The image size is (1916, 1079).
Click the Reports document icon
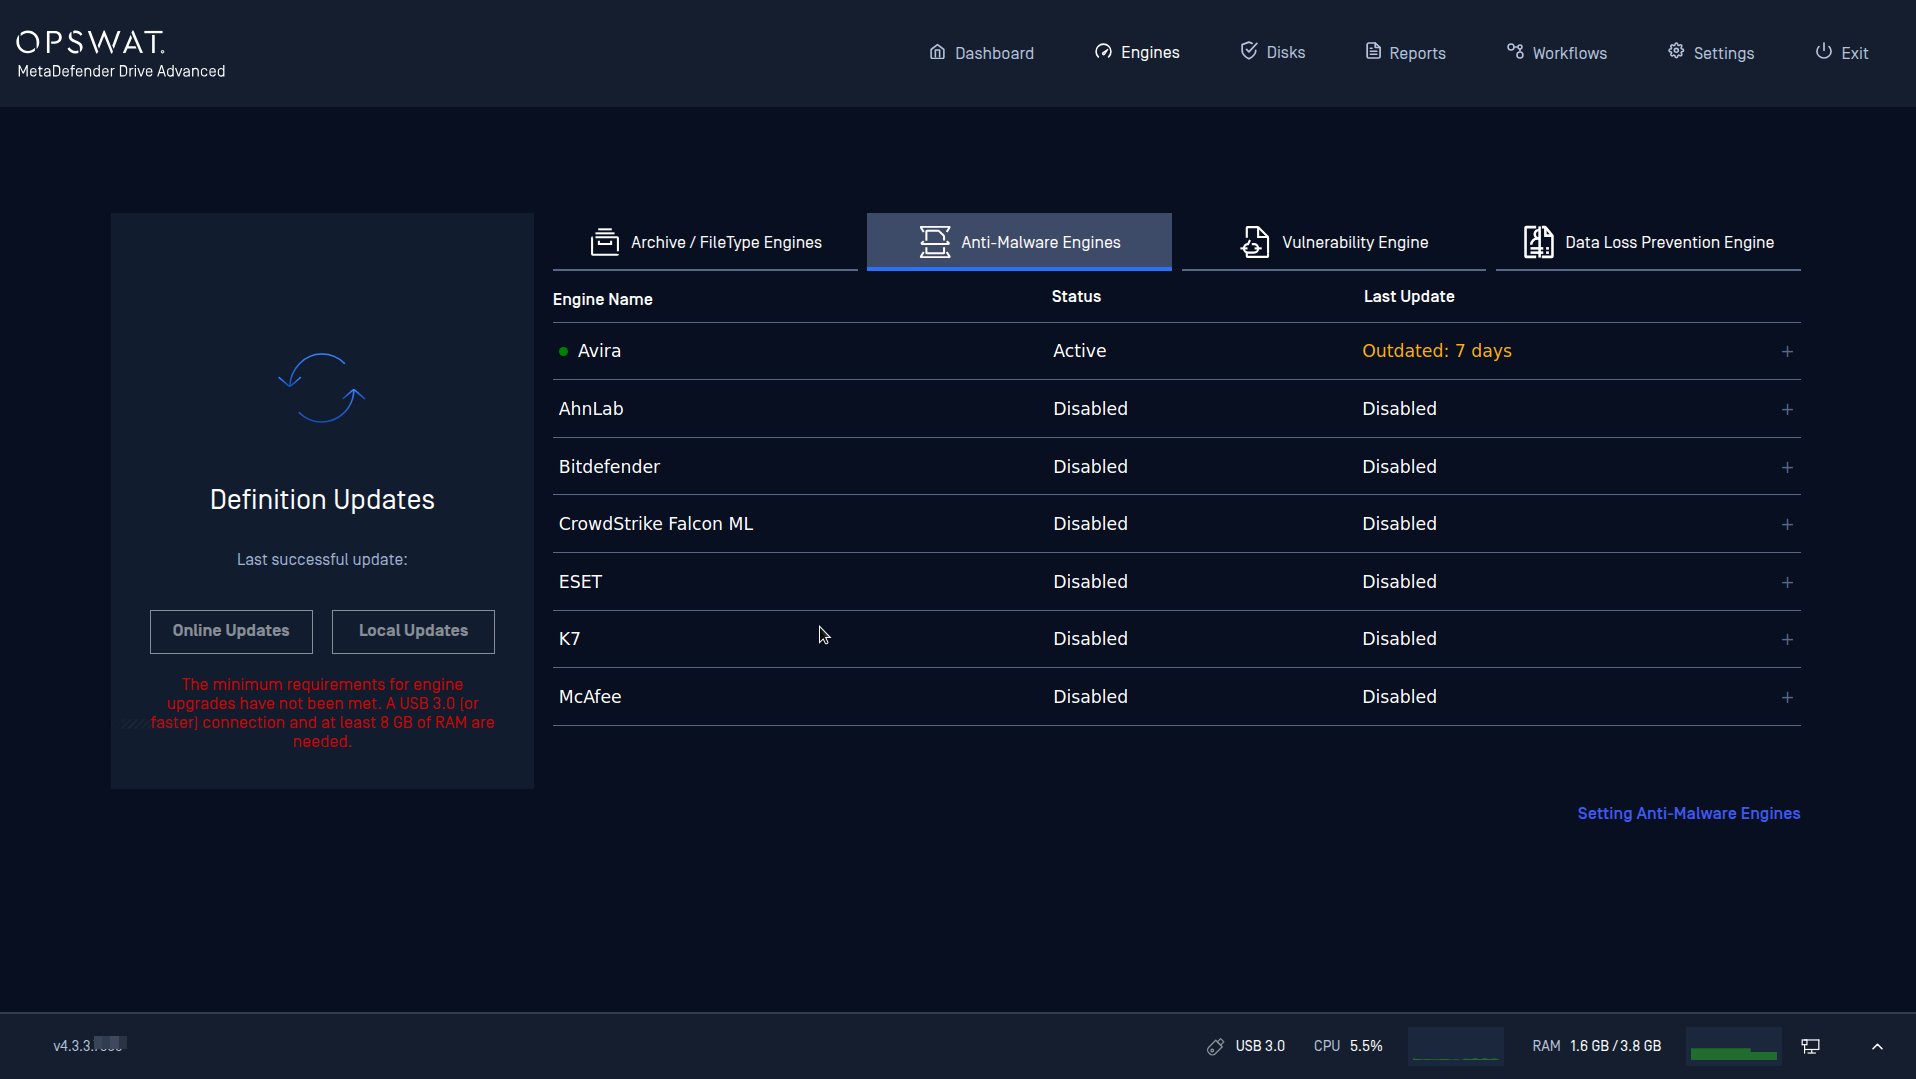(1373, 51)
